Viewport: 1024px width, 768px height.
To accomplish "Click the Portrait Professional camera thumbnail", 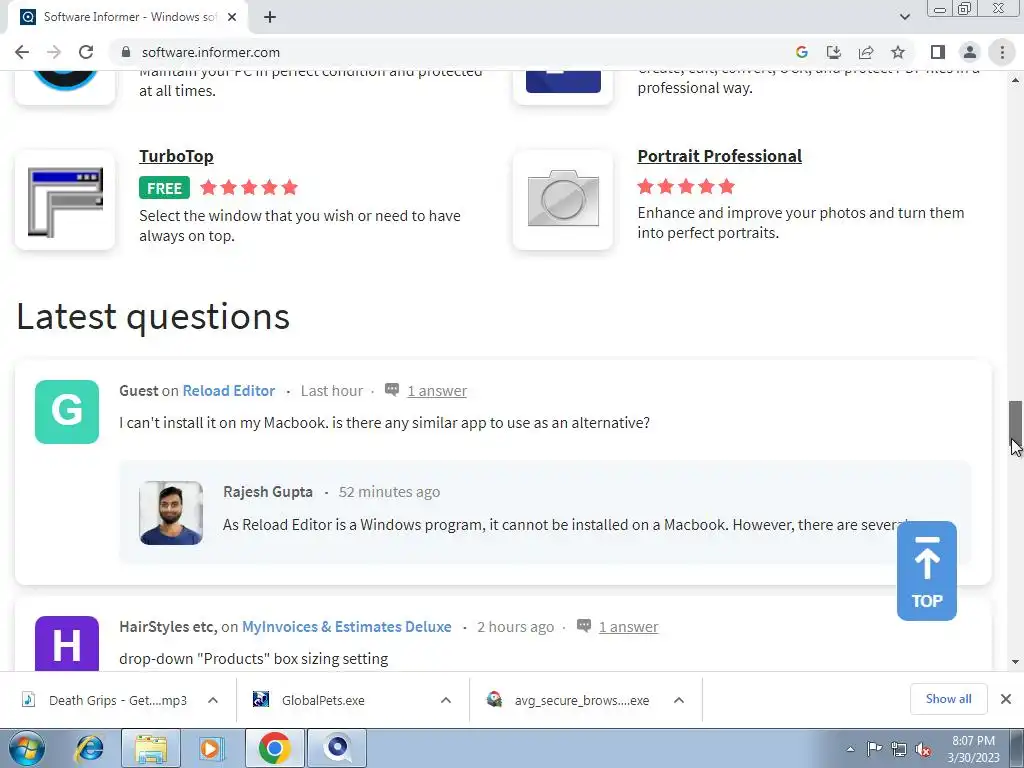I will point(563,200).
